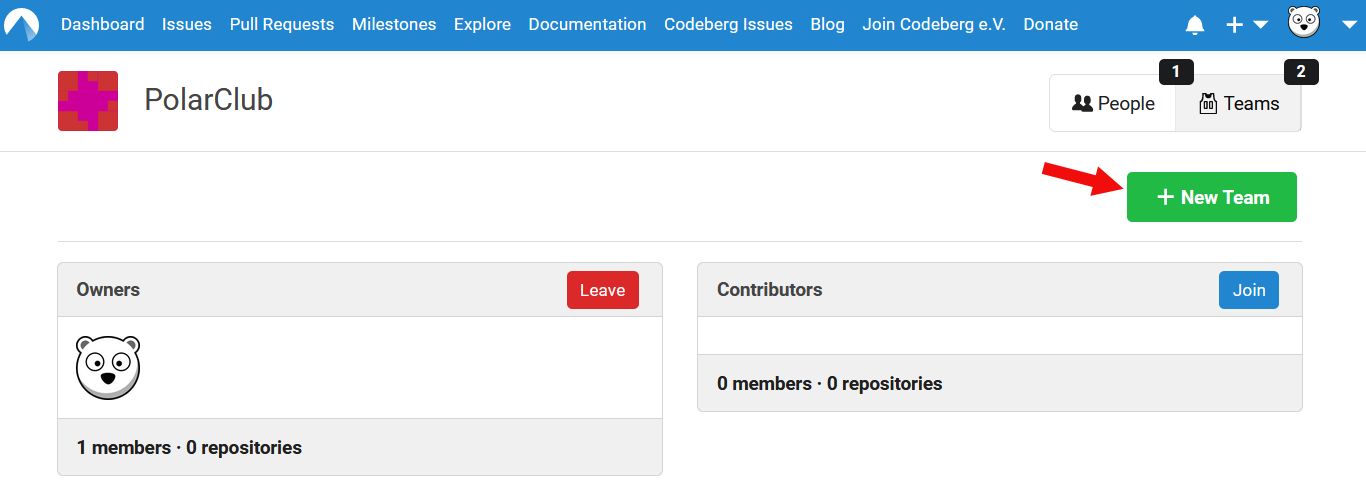Open the Explore page
1366x490 pixels.
(482, 25)
